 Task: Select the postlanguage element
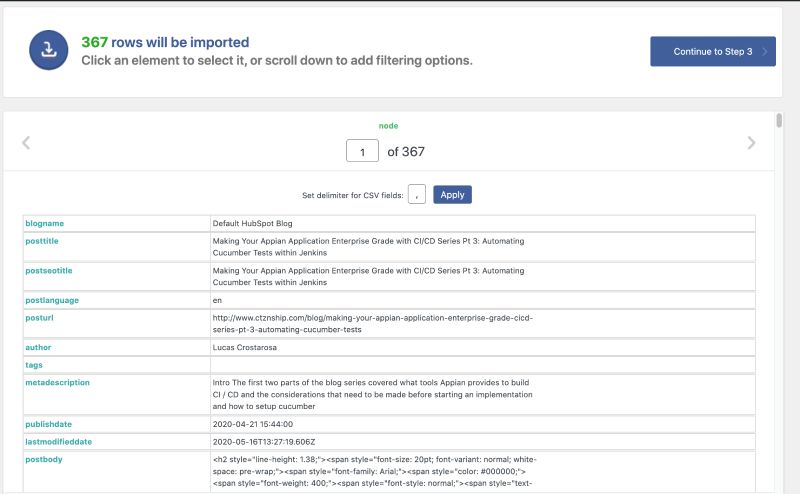point(52,300)
